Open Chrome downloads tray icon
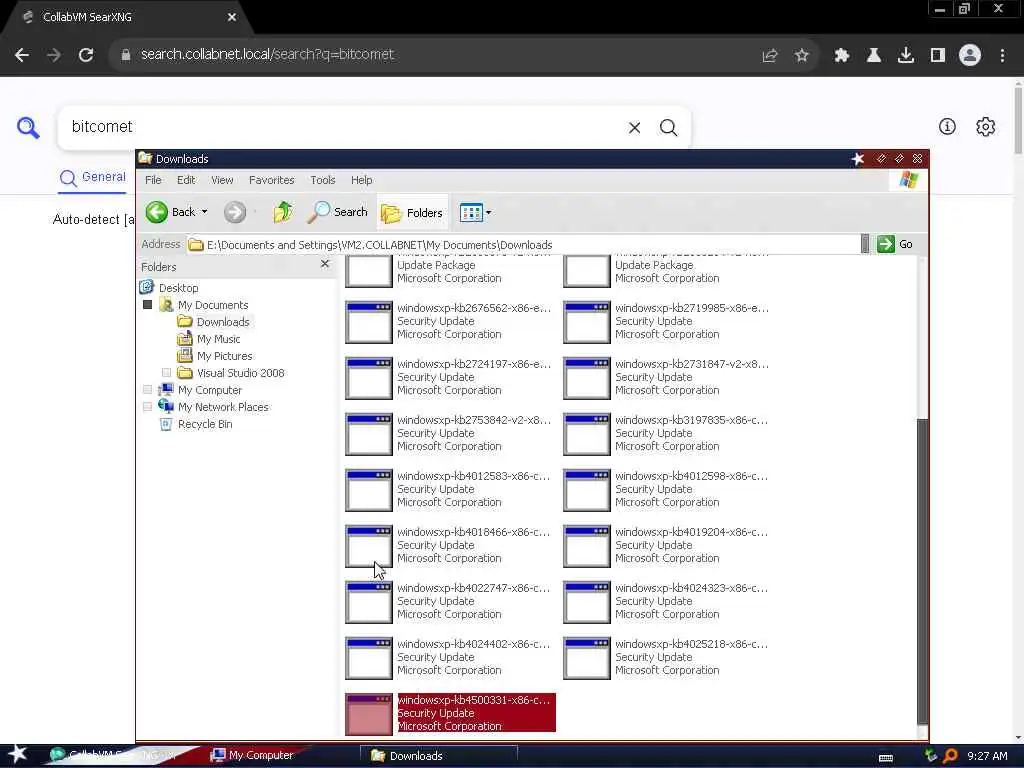1024x768 pixels. pyautogui.click(x=906, y=56)
